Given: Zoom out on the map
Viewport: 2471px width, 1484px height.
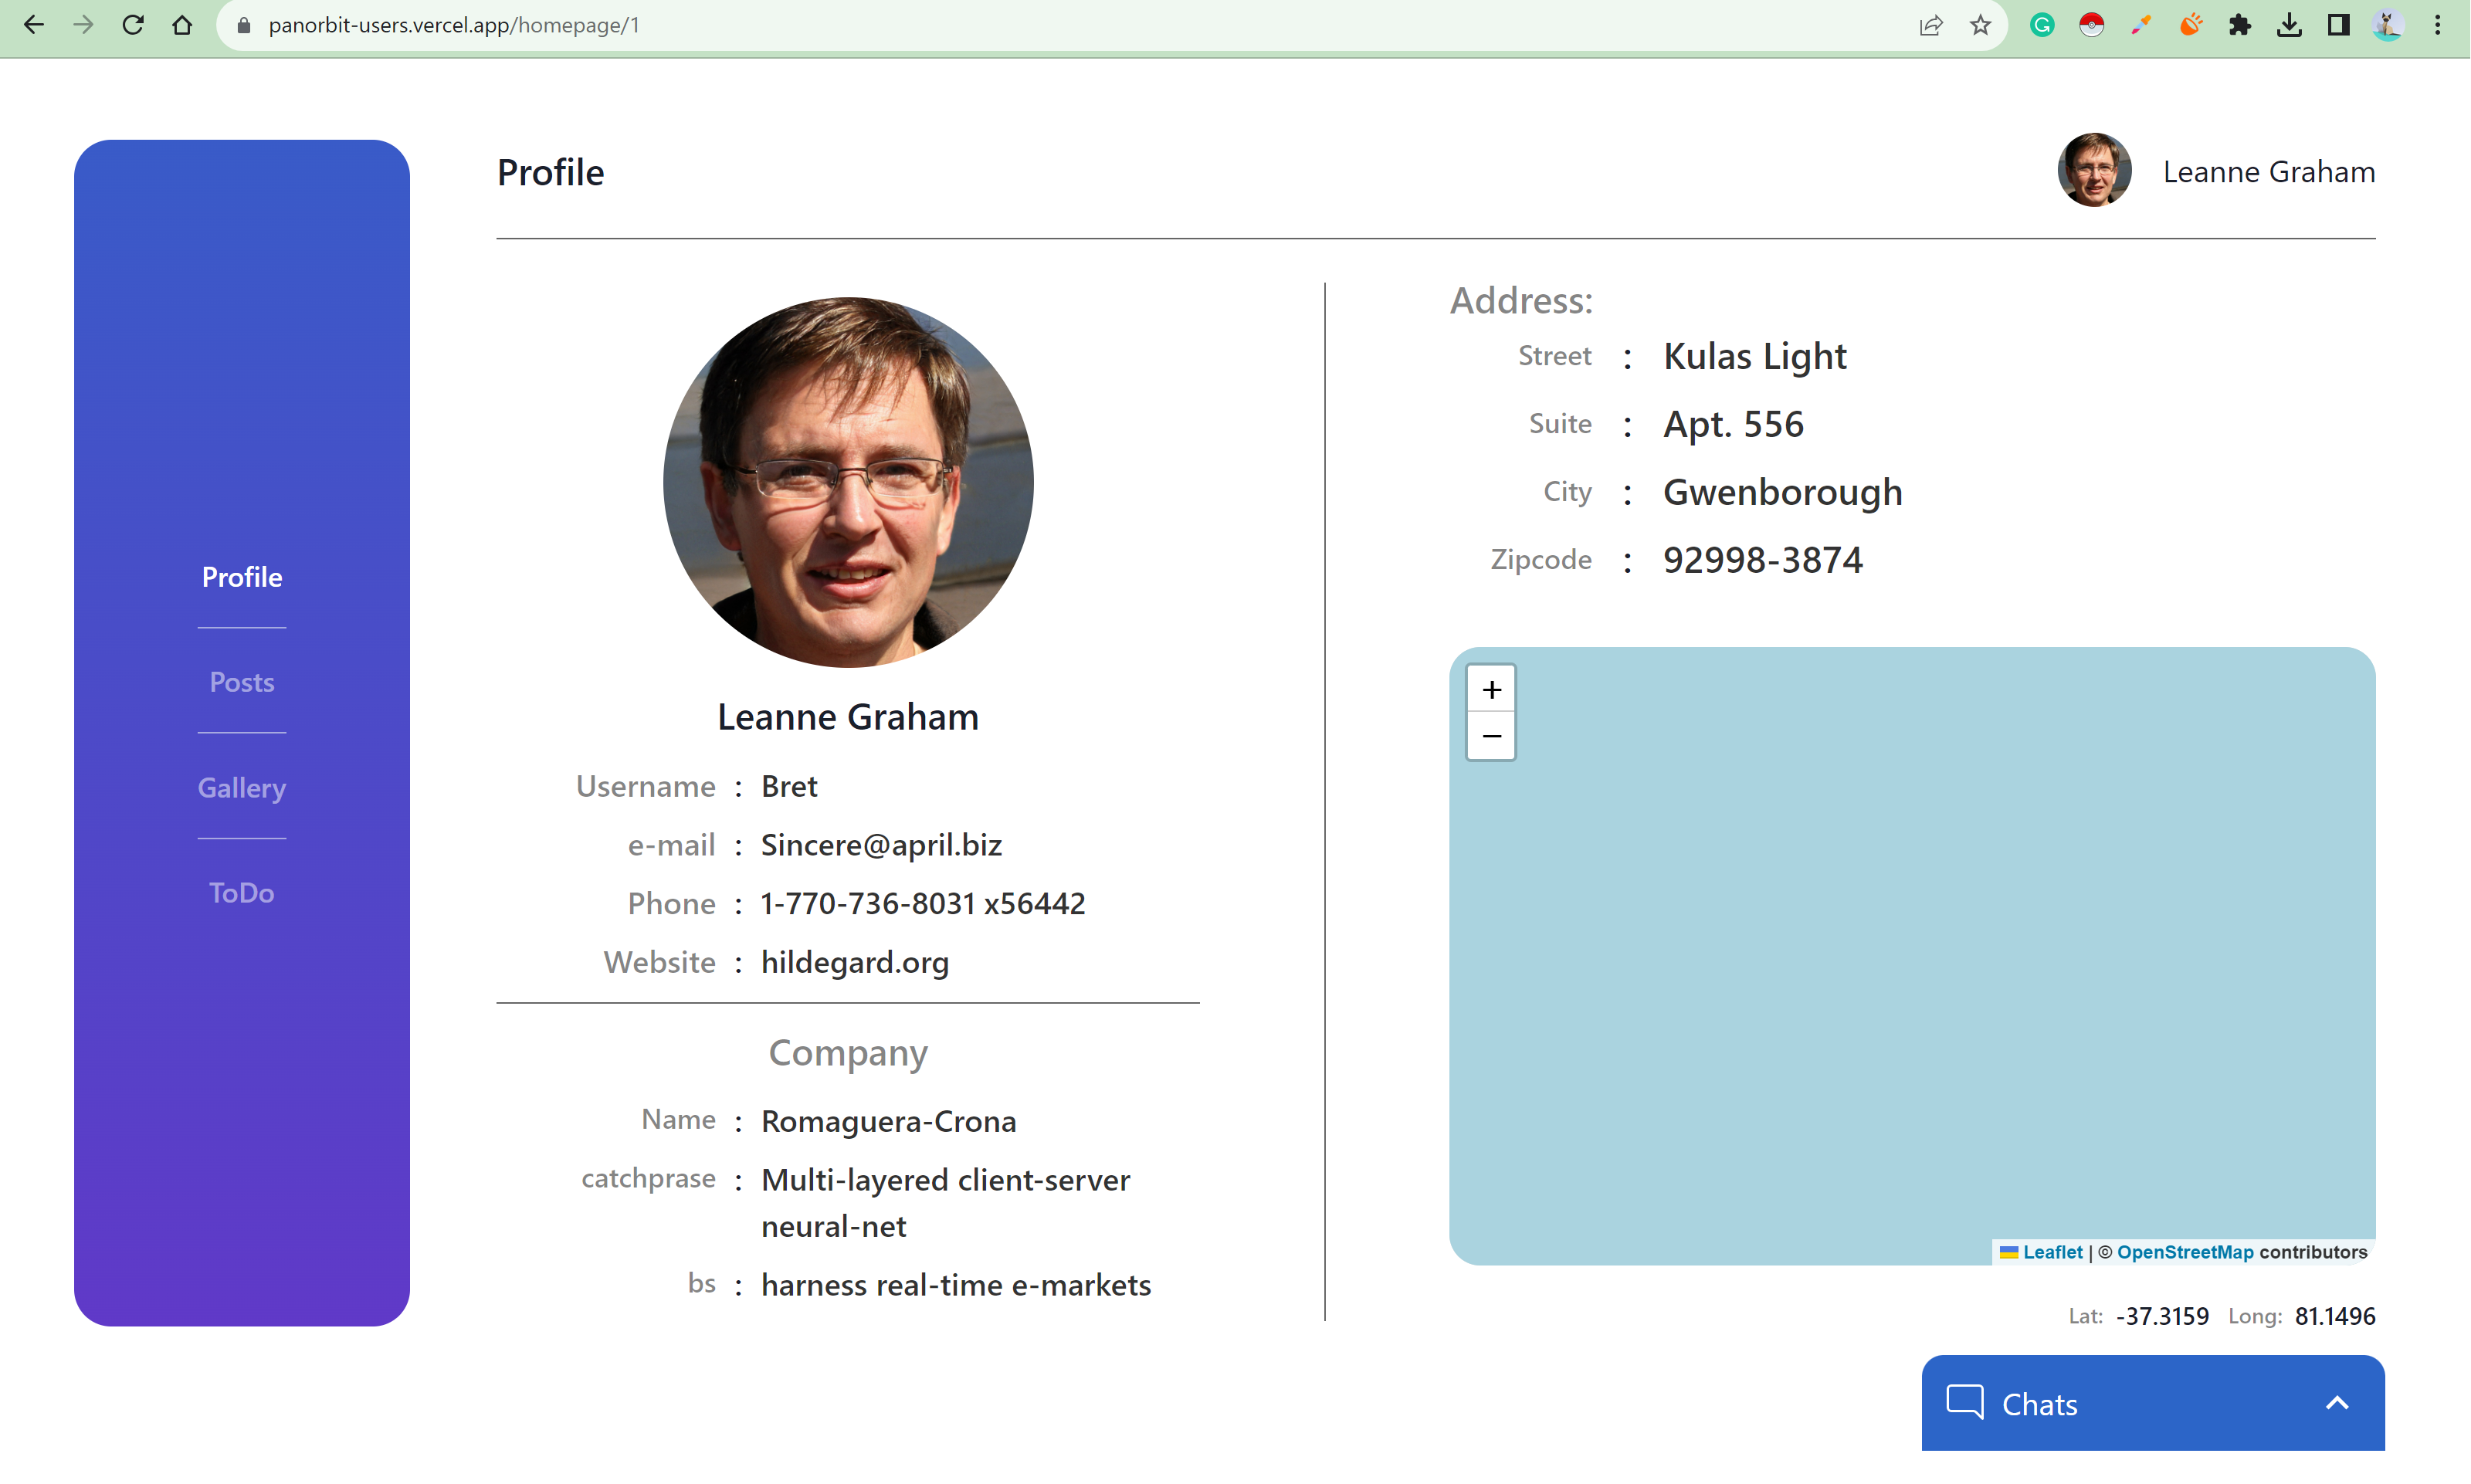Looking at the screenshot, I should click(x=1491, y=736).
